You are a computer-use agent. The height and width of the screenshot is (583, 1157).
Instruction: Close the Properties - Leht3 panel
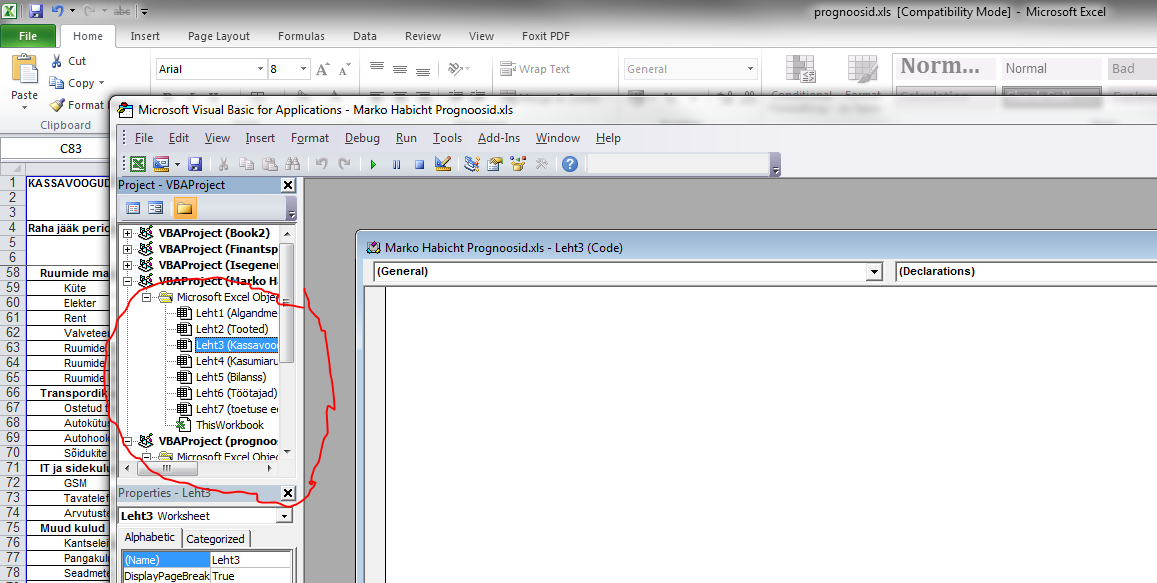288,493
